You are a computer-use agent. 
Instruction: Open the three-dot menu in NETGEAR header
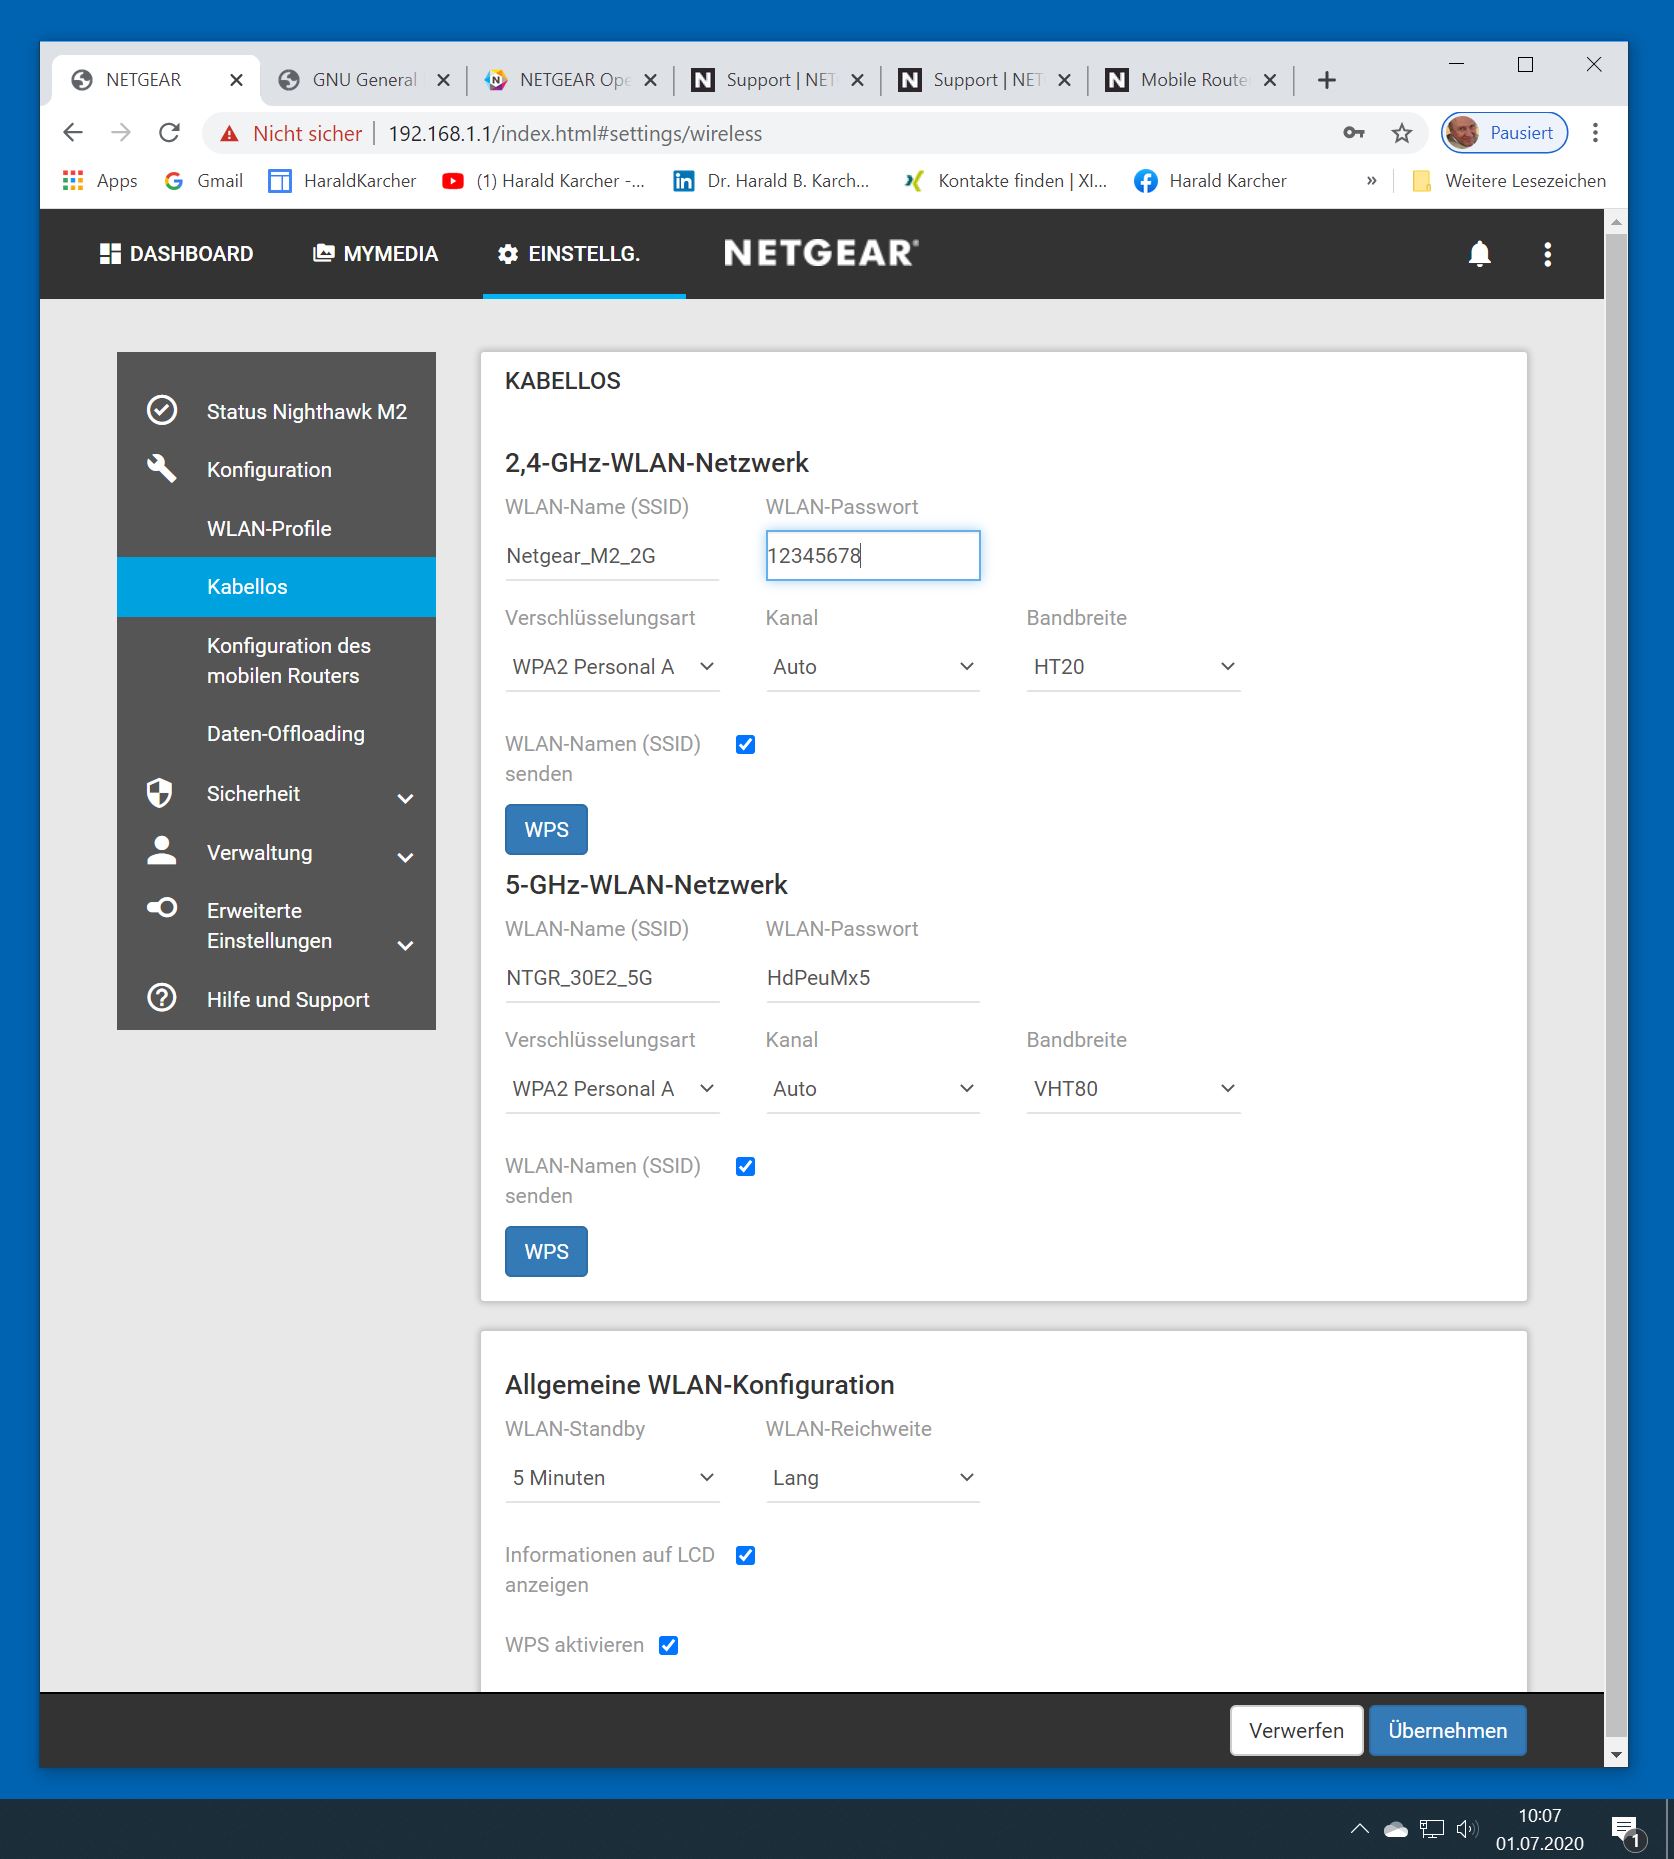1547,254
